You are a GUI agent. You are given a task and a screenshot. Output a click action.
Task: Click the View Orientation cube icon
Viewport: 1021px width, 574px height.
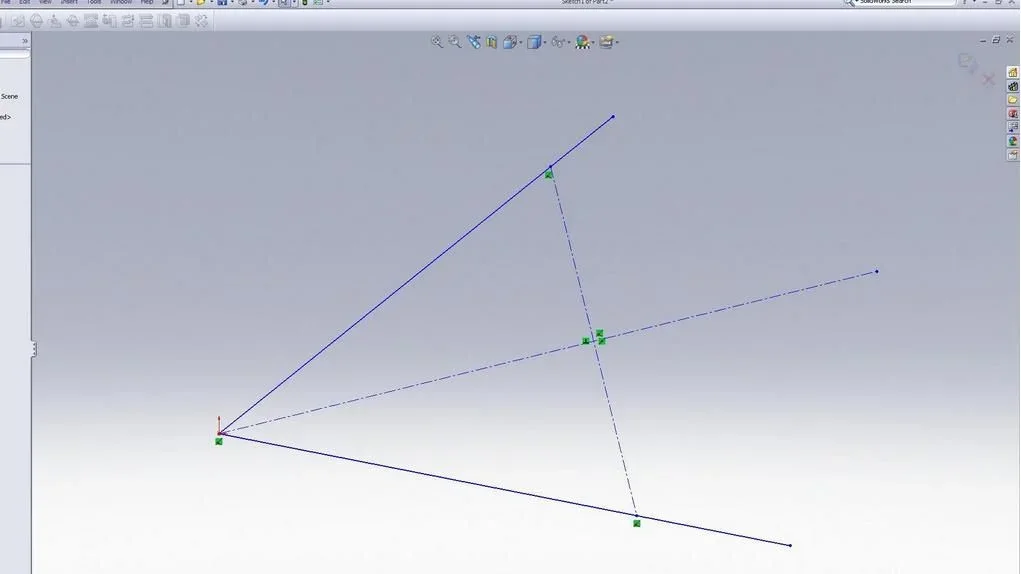[510, 42]
